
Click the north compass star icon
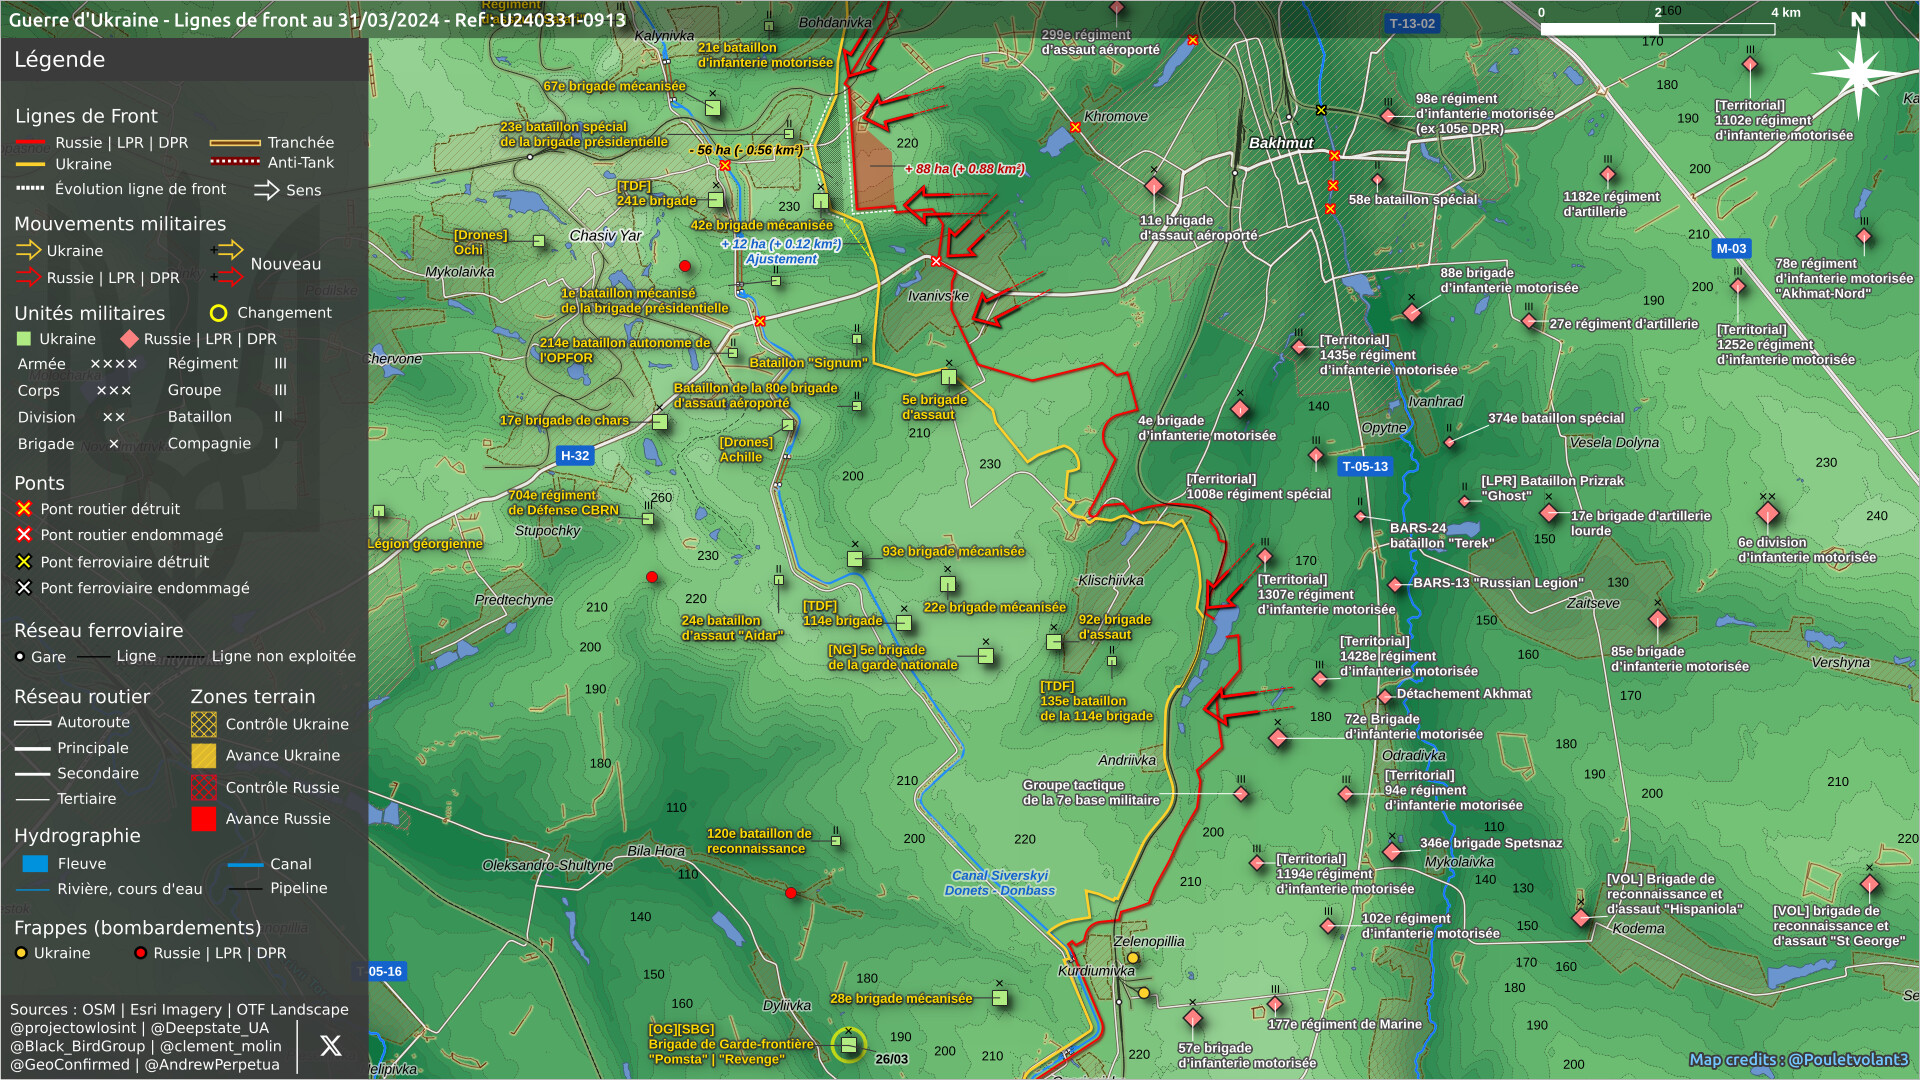pyautogui.click(x=1858, y=72)
